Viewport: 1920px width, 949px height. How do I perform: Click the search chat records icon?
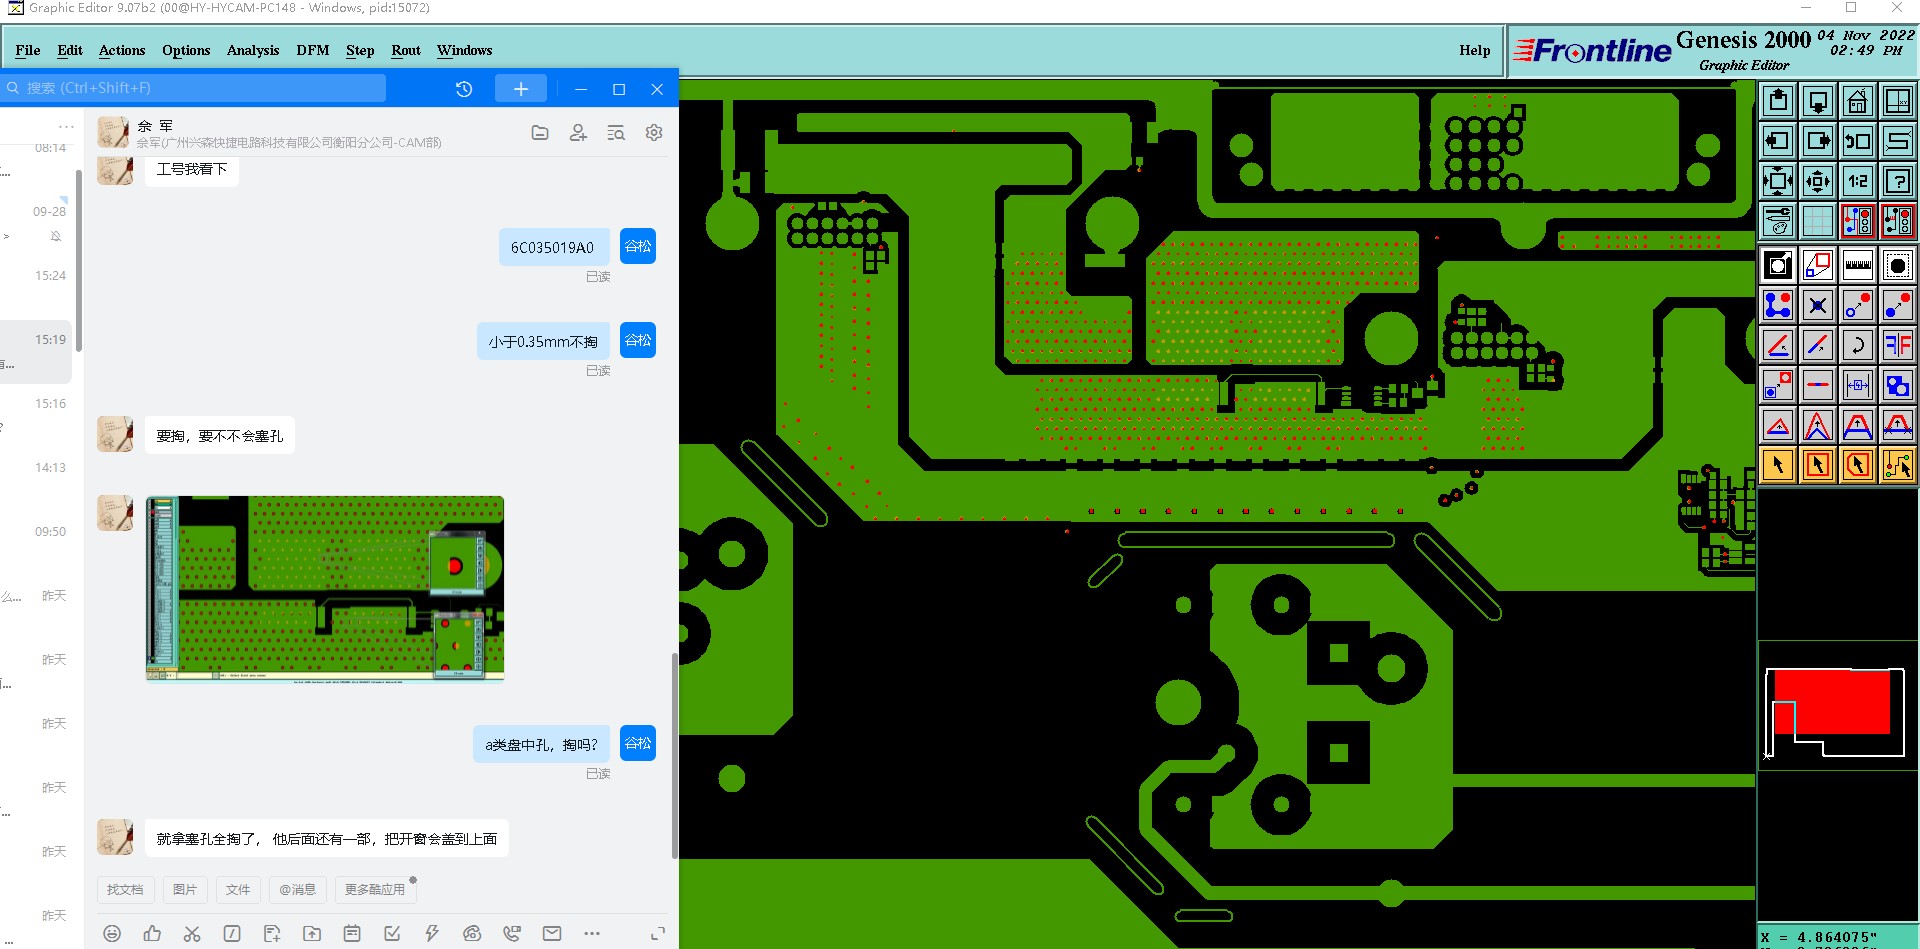point(616,133)
